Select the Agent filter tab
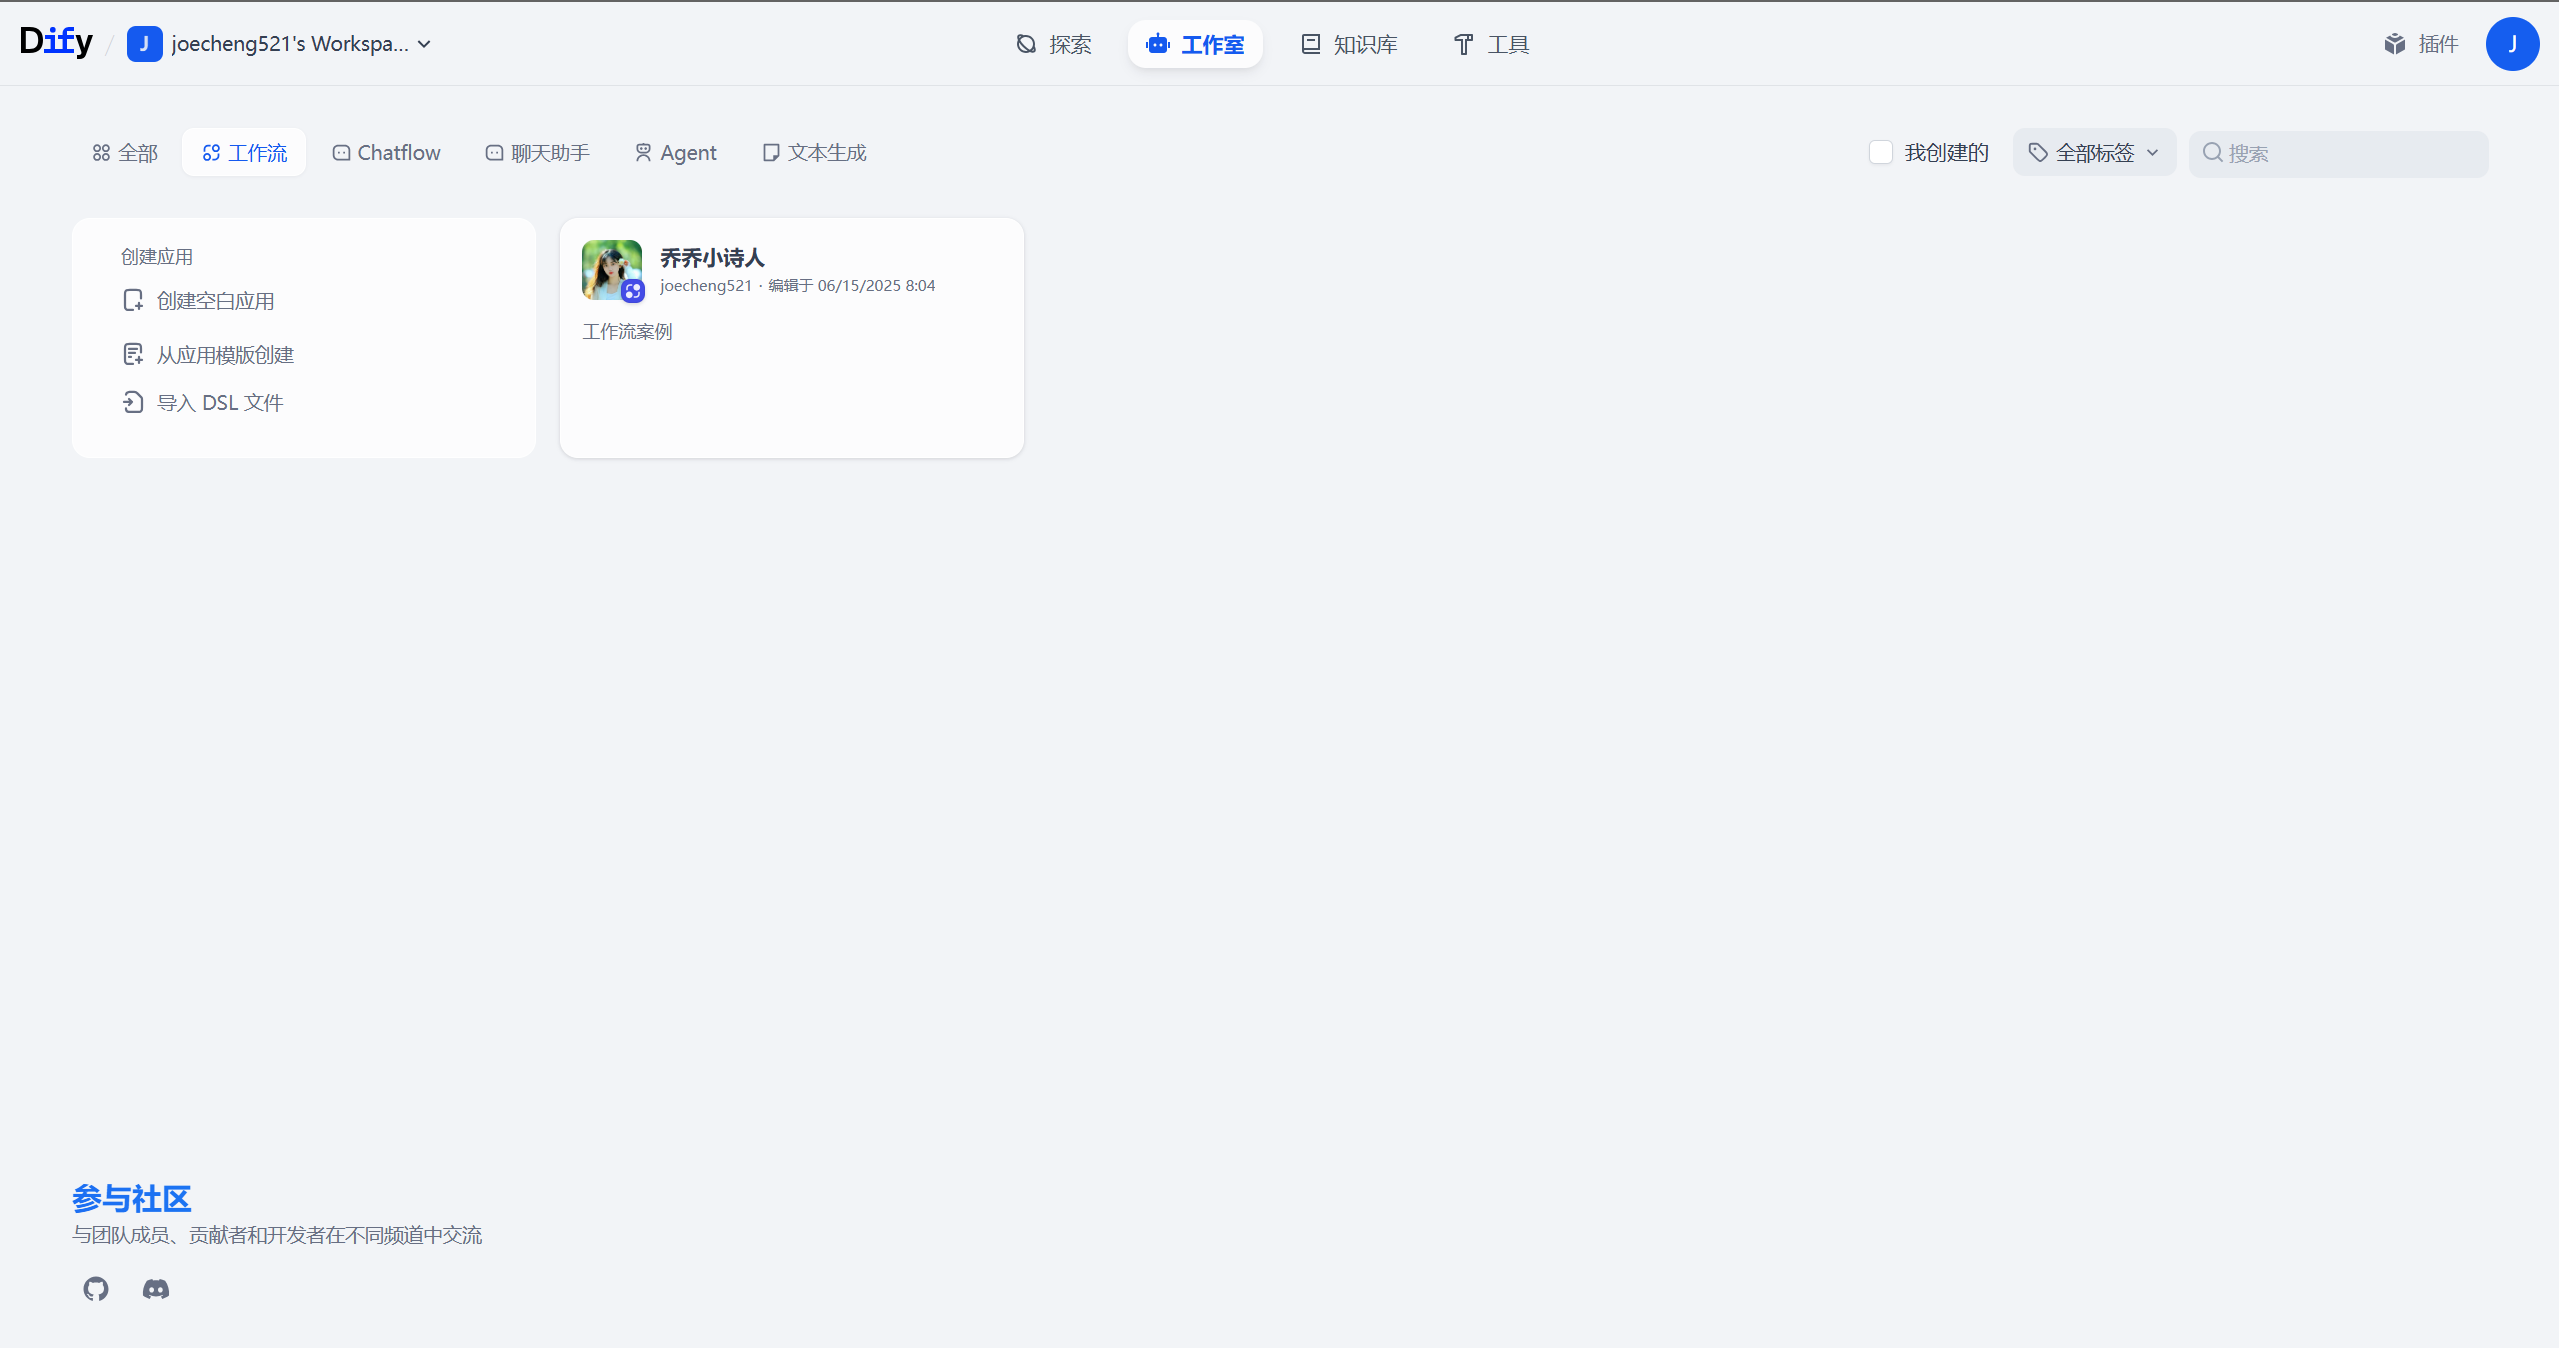Viewport: 2559px width, 1348px height. [676, 152]
